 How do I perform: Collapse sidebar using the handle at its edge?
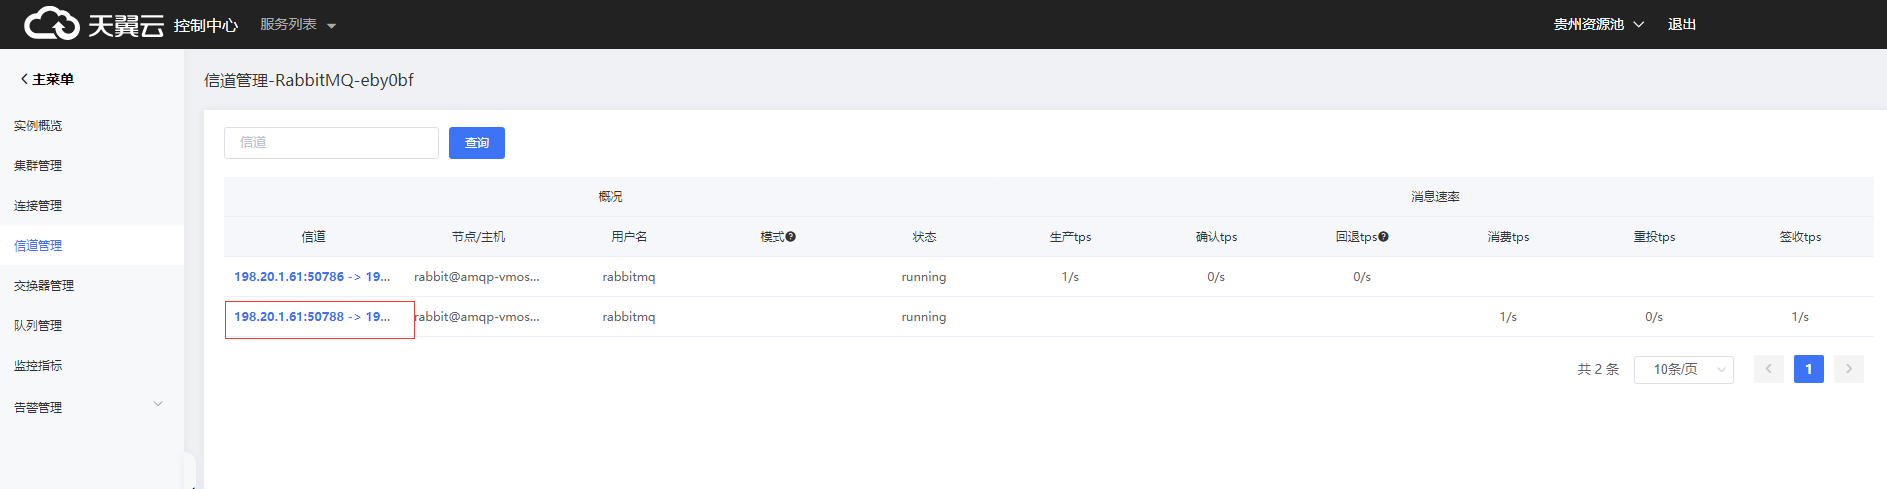[189, 470]
